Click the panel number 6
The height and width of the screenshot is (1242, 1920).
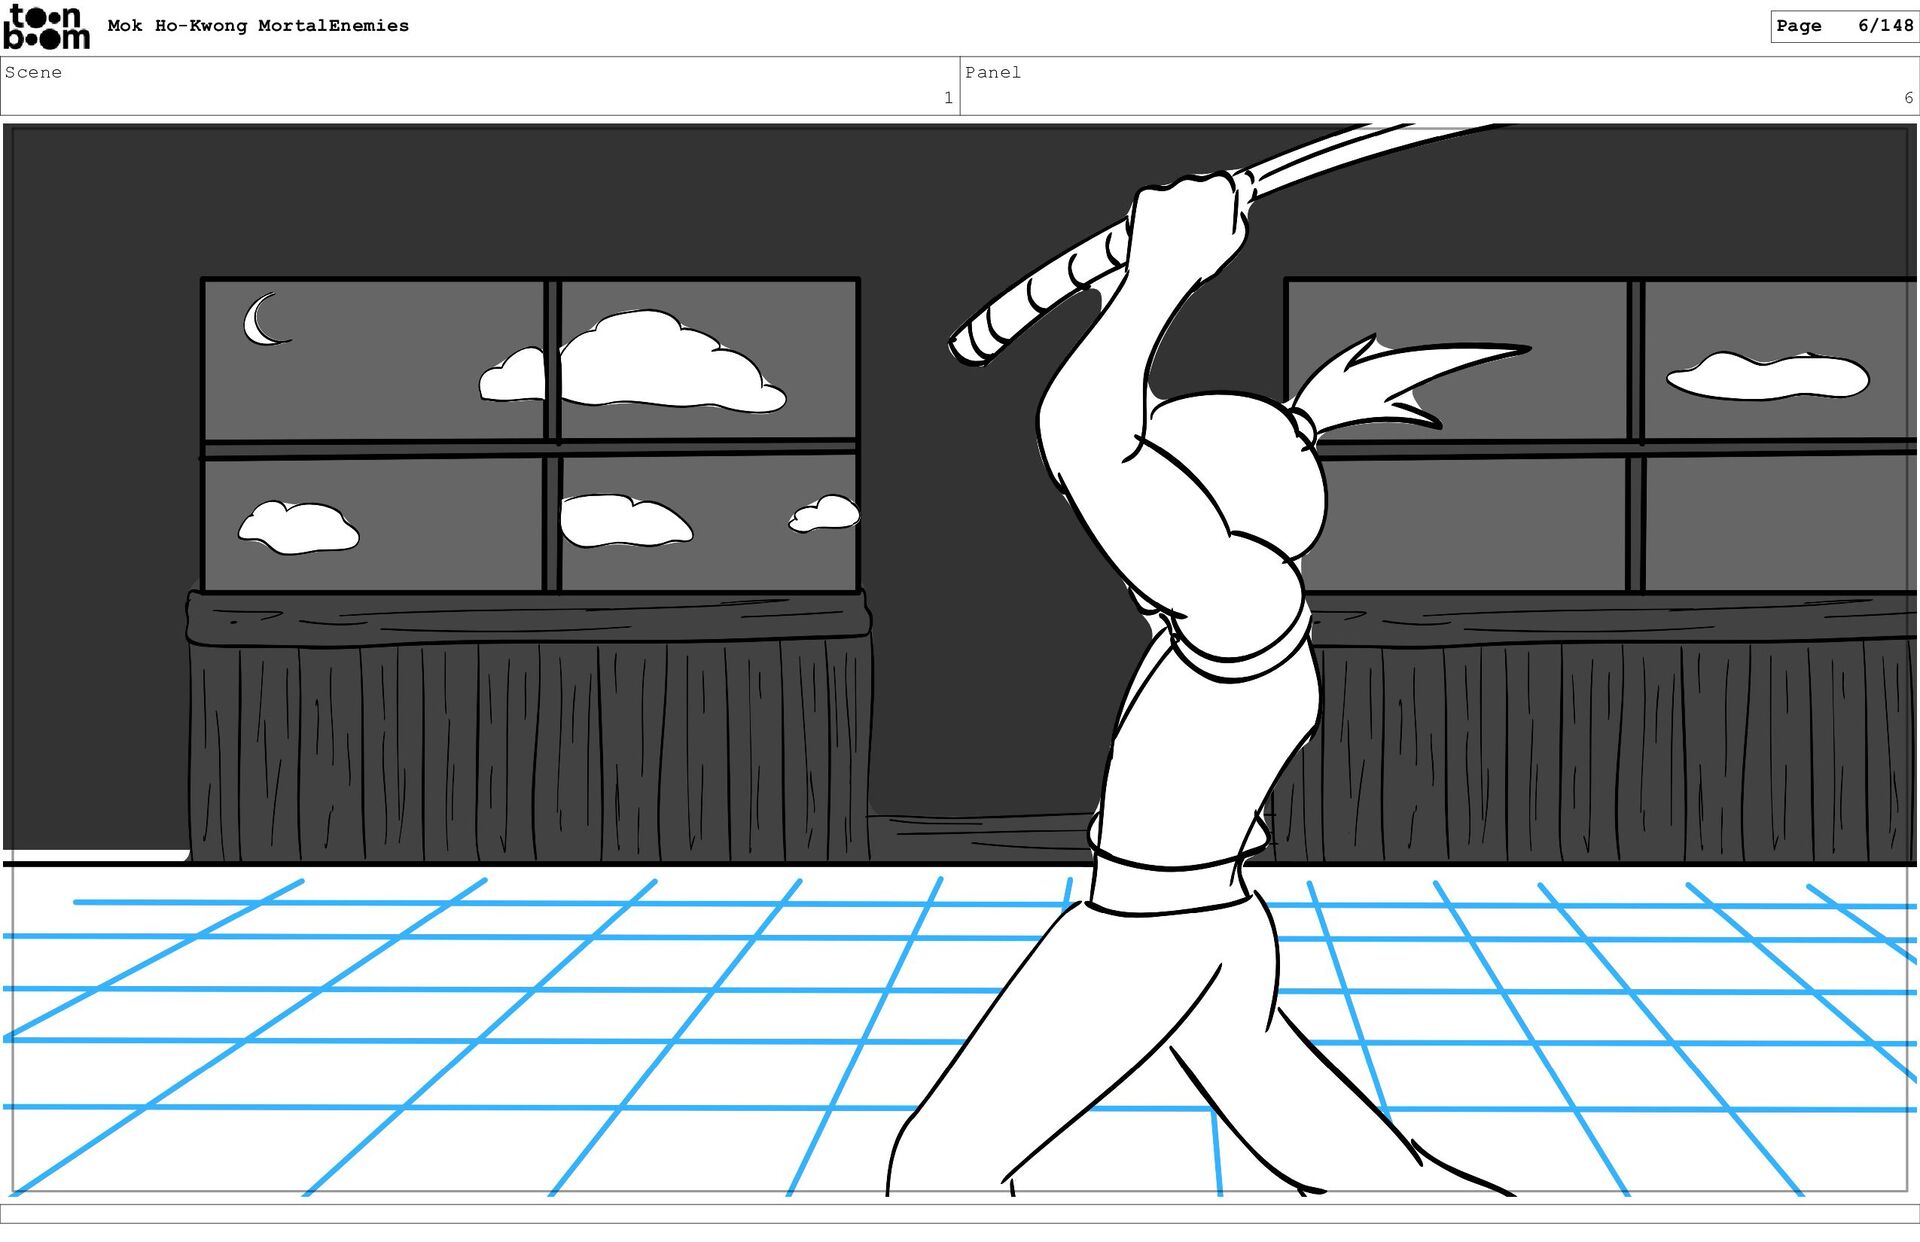point(1907,98)
